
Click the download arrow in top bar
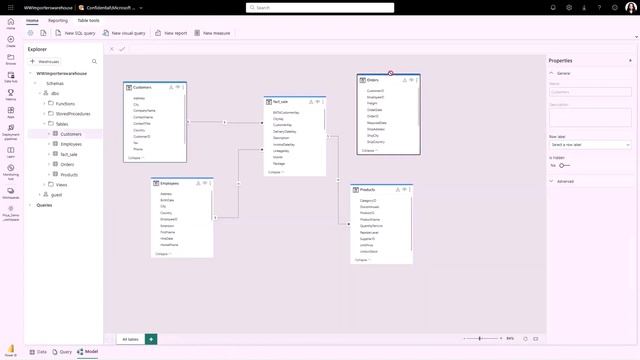click(x=584, y=7)
